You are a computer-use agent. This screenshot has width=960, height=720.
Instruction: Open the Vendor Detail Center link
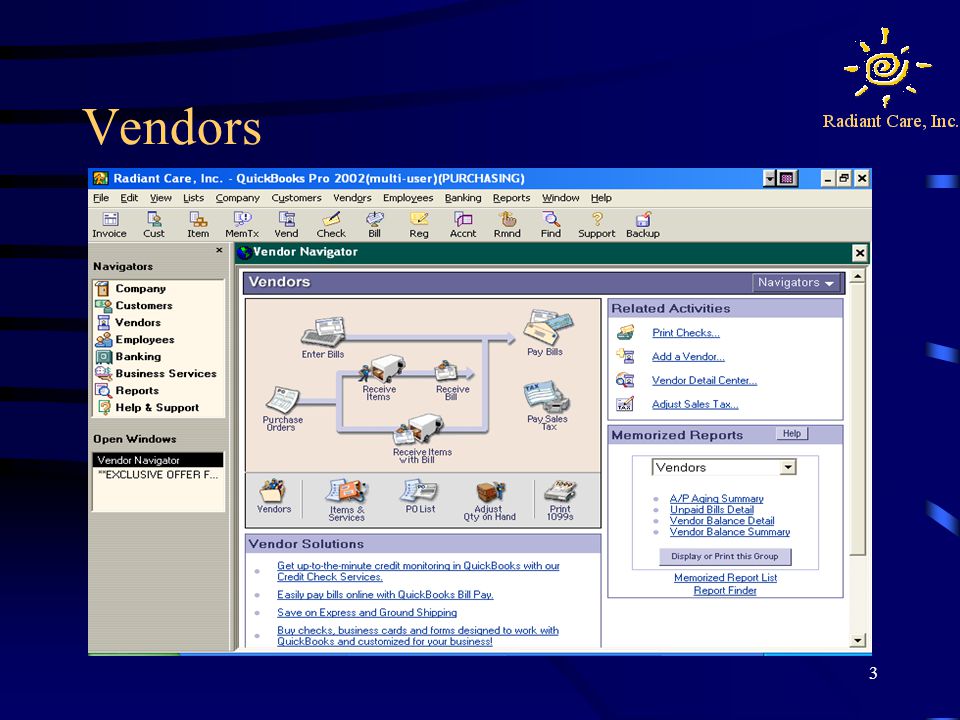pyautogui.click(x=704, y=381)
